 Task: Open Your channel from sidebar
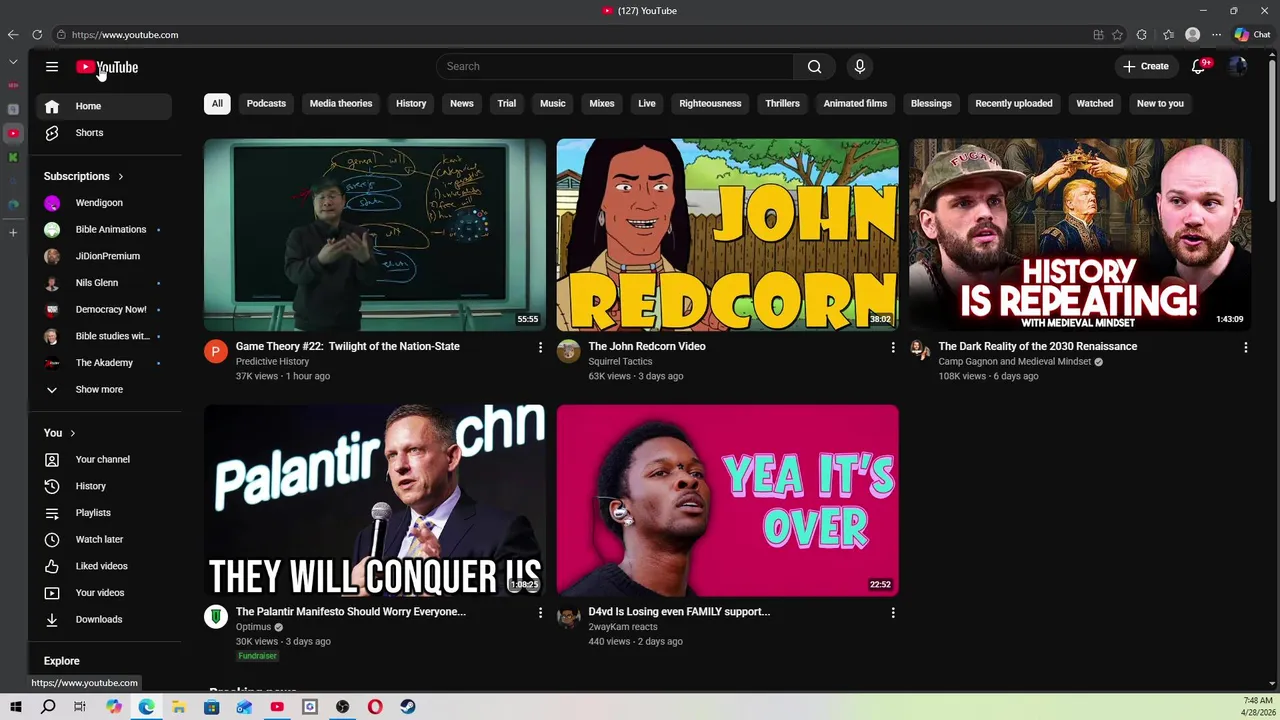pos(104,460)
